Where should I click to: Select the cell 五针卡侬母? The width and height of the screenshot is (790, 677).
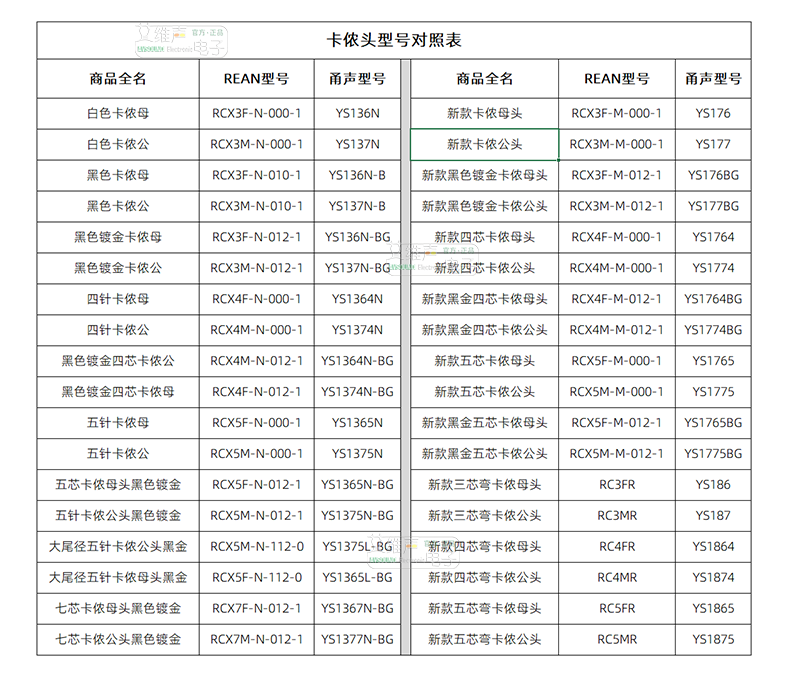(118, 423)
